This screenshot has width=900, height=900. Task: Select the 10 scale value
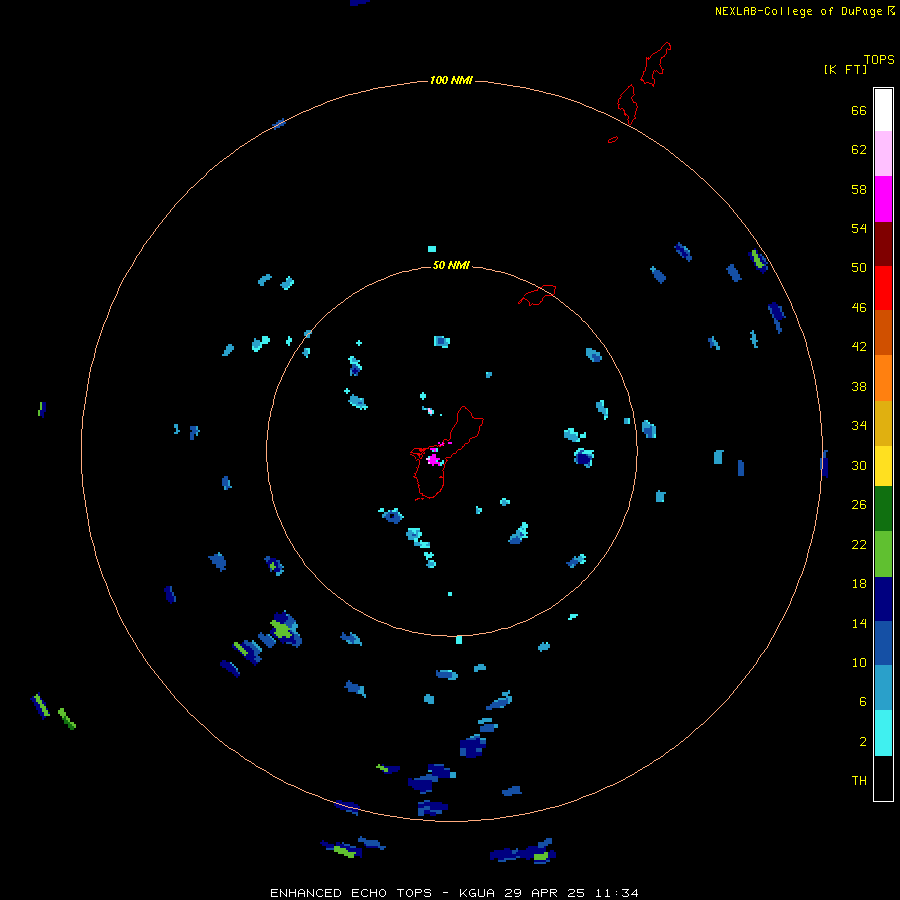[x=859, y=663]
